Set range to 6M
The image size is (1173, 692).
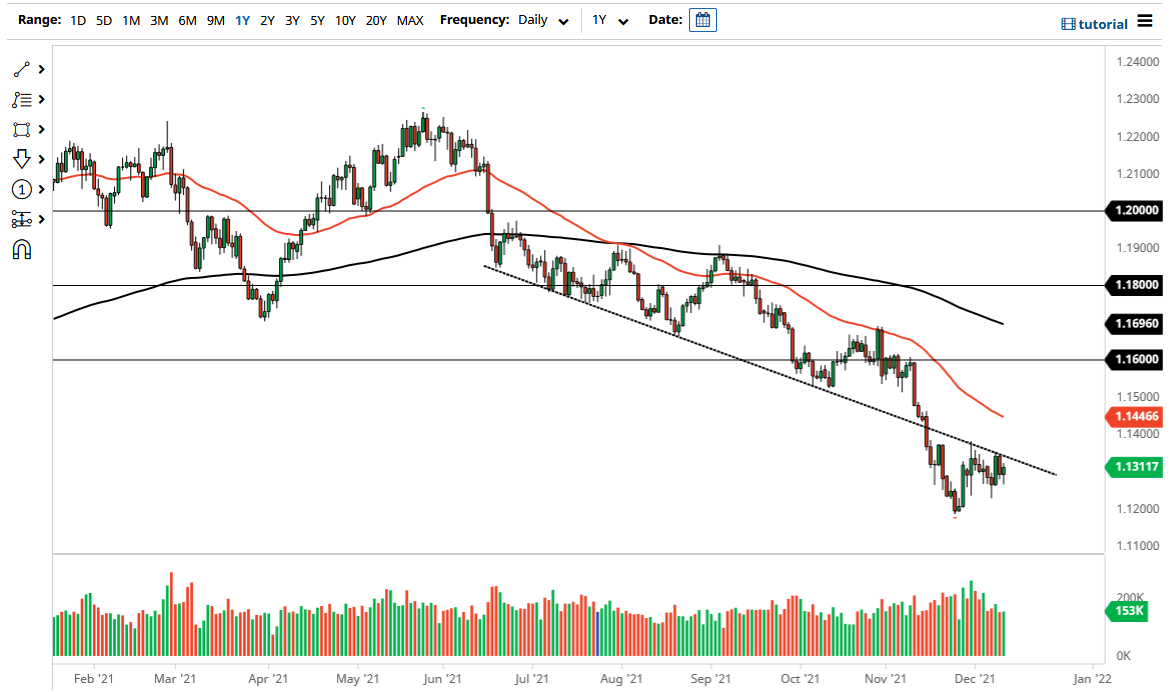coord(187,20)
